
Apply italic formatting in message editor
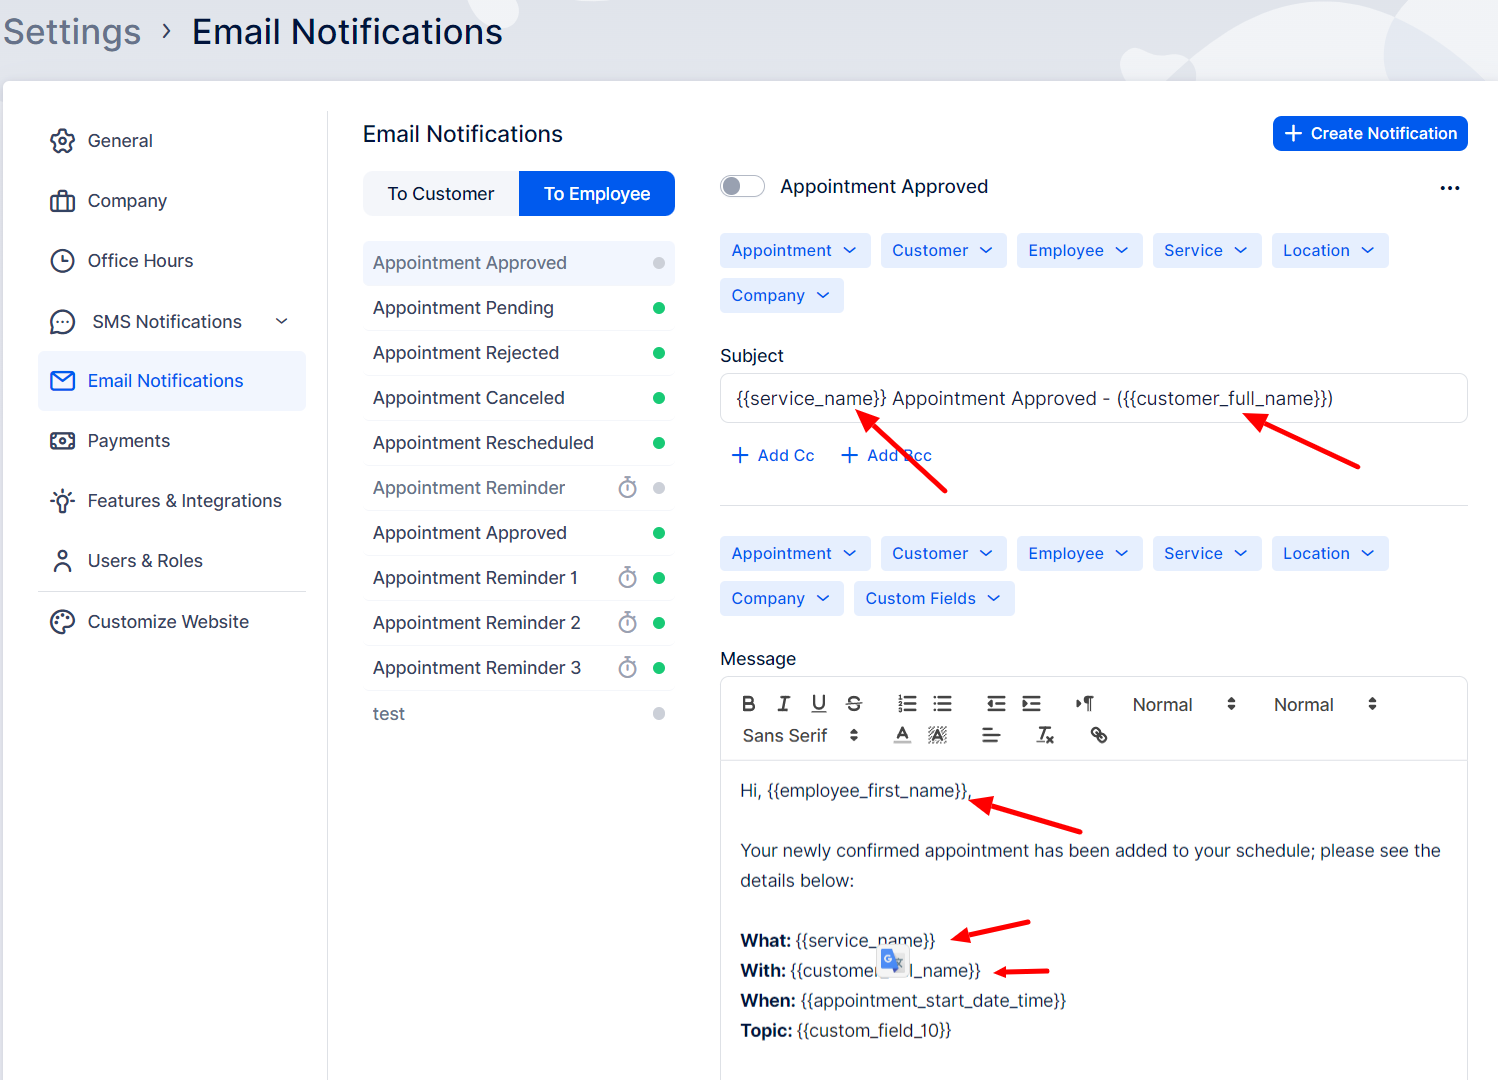coord(783,704)
